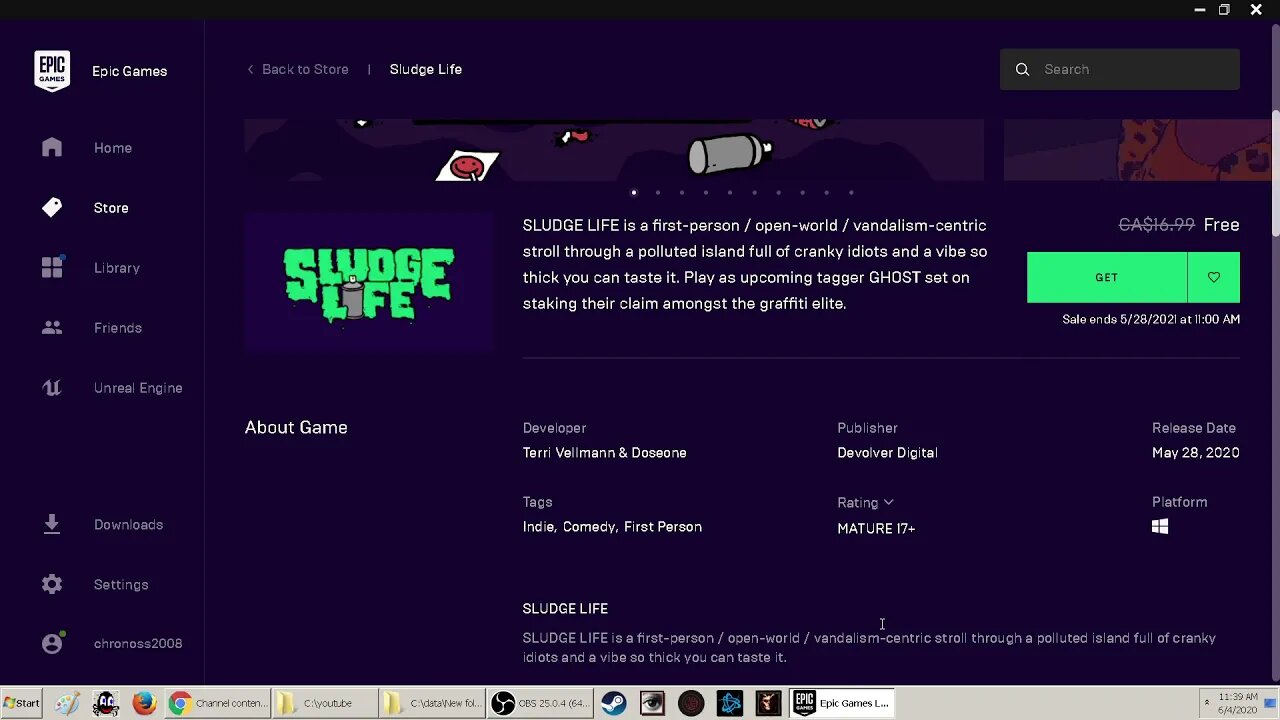Select the second carousel dot
1280x720 pixels.
(x=658, y=192)
